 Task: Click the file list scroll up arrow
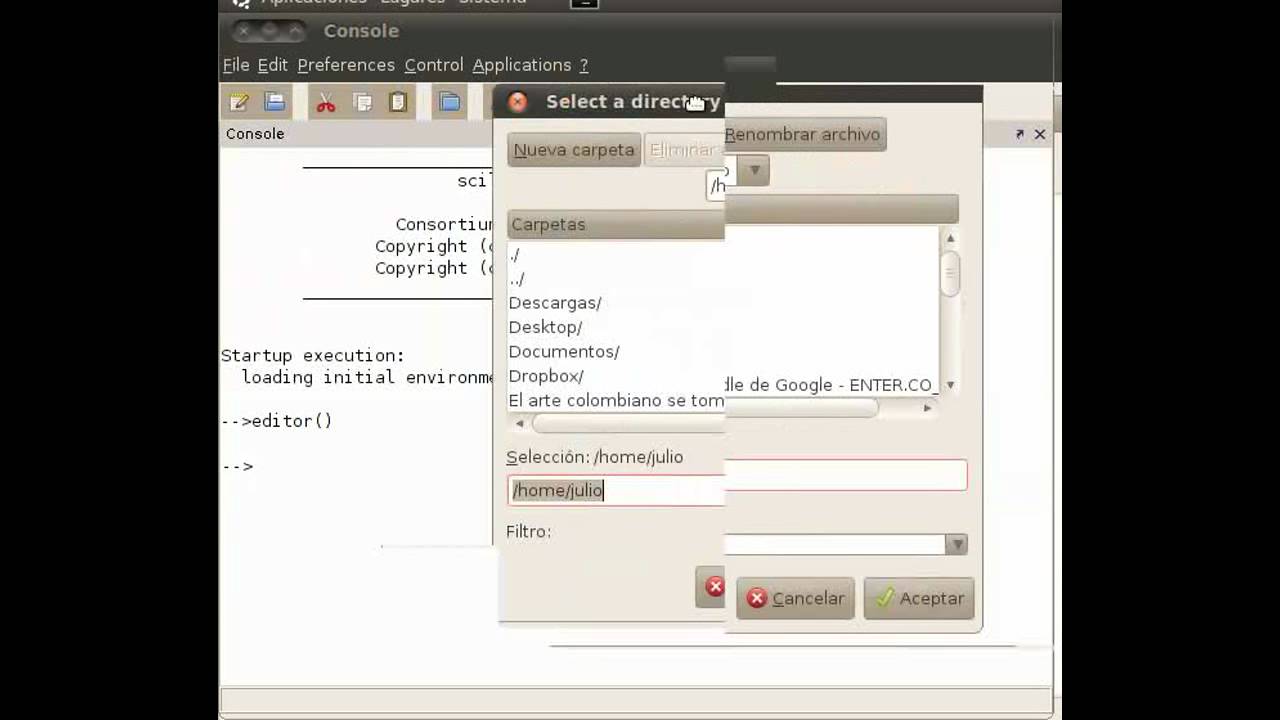pos(950,238)
